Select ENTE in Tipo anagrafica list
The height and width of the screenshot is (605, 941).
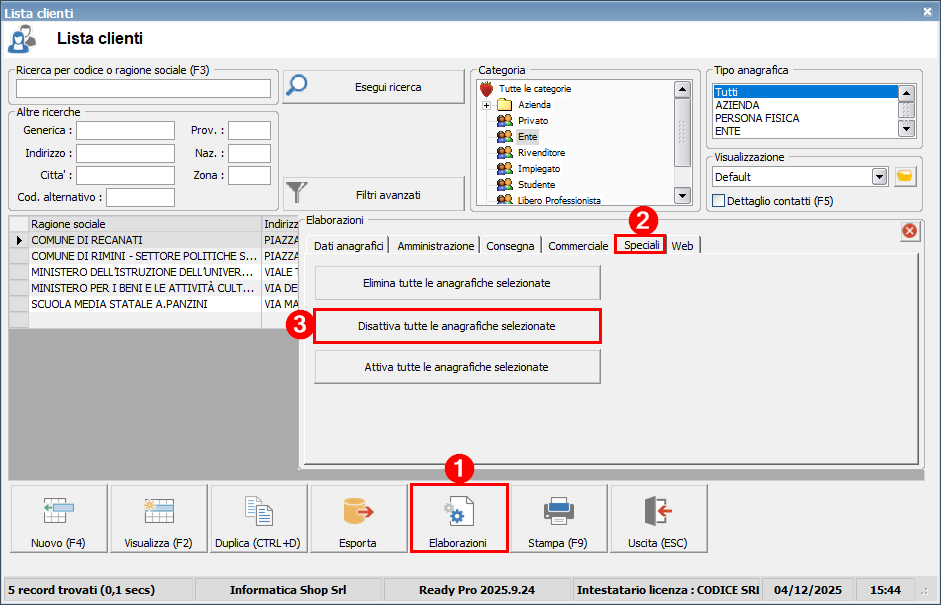coord(805,131)
